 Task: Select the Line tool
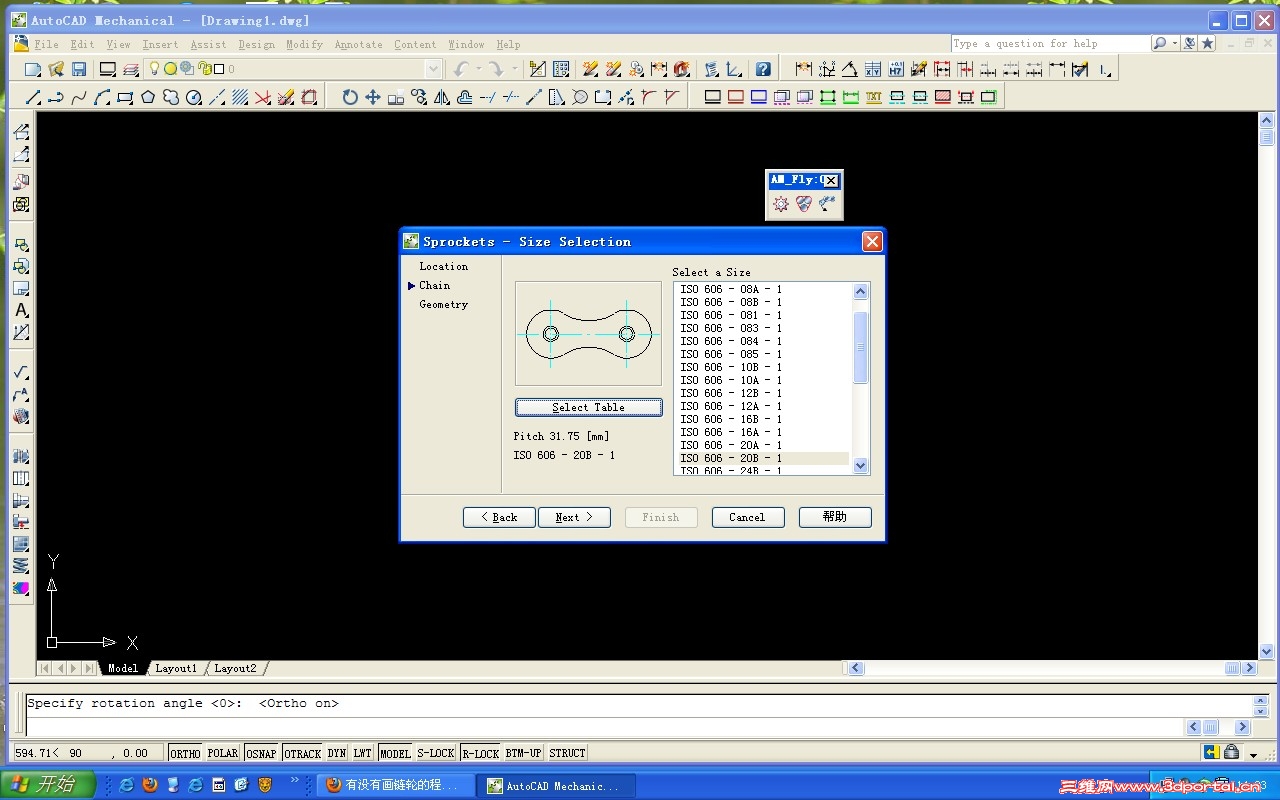pos(33,97)
